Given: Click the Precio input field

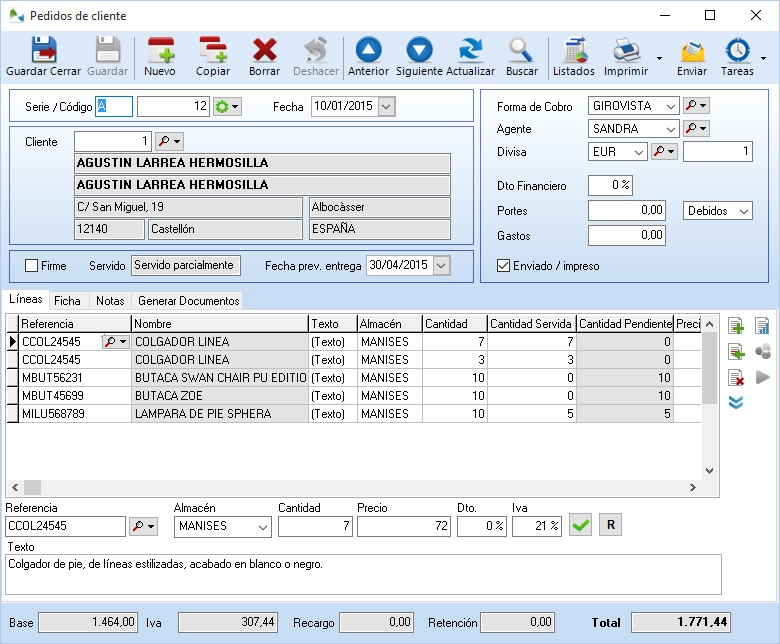Looking at the screenshot, I should pyautogui.click(x=403, y=526).
